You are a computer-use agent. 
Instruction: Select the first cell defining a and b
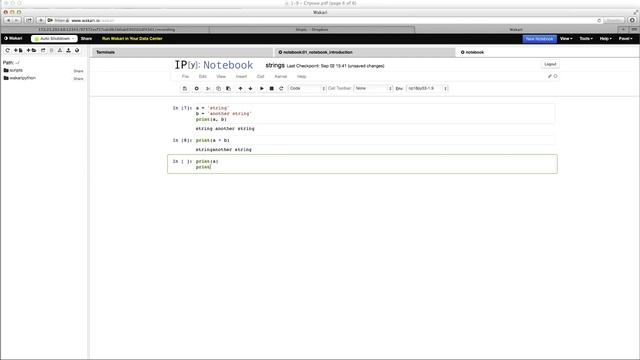pos(375,113)
